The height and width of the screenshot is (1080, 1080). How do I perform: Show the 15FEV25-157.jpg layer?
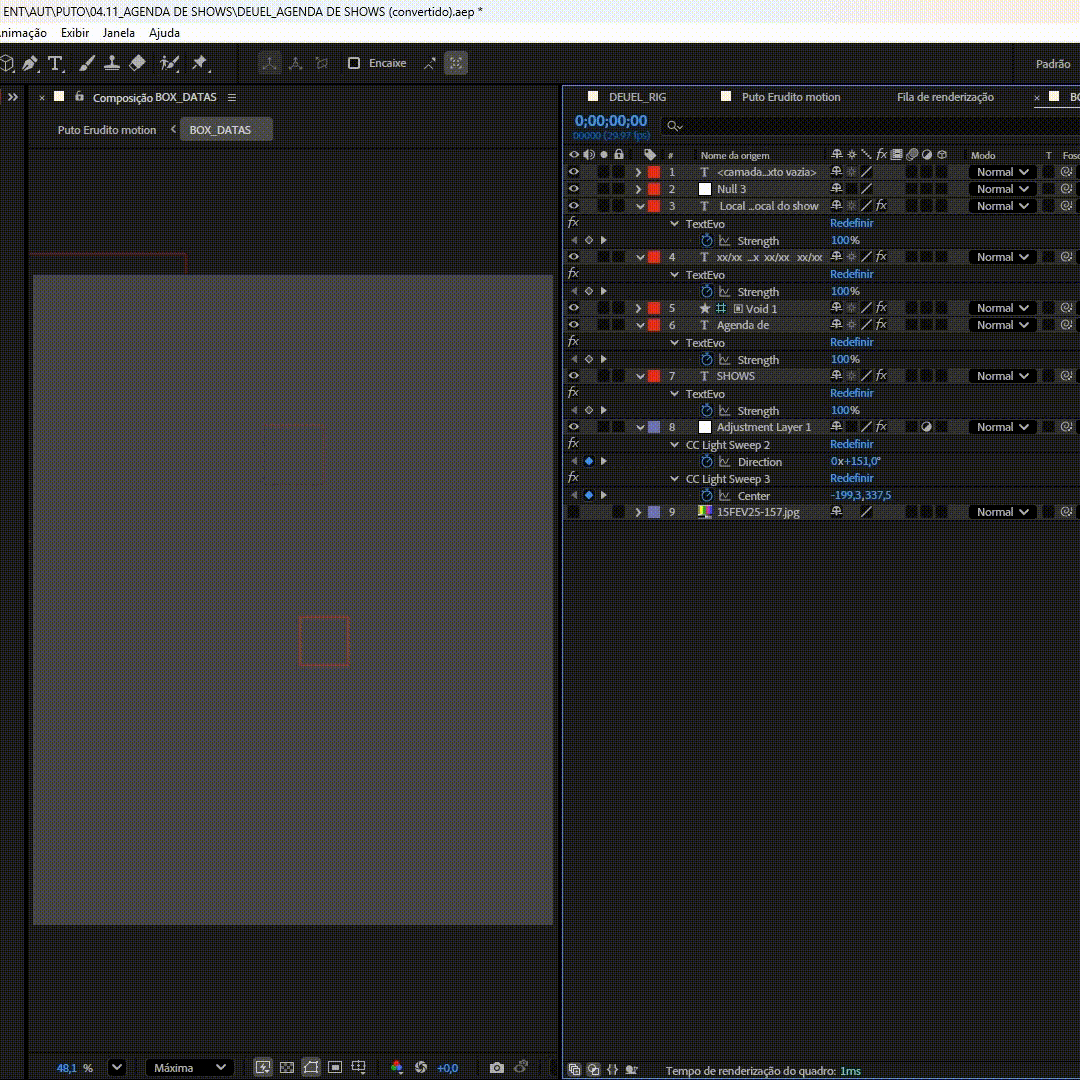573,512
